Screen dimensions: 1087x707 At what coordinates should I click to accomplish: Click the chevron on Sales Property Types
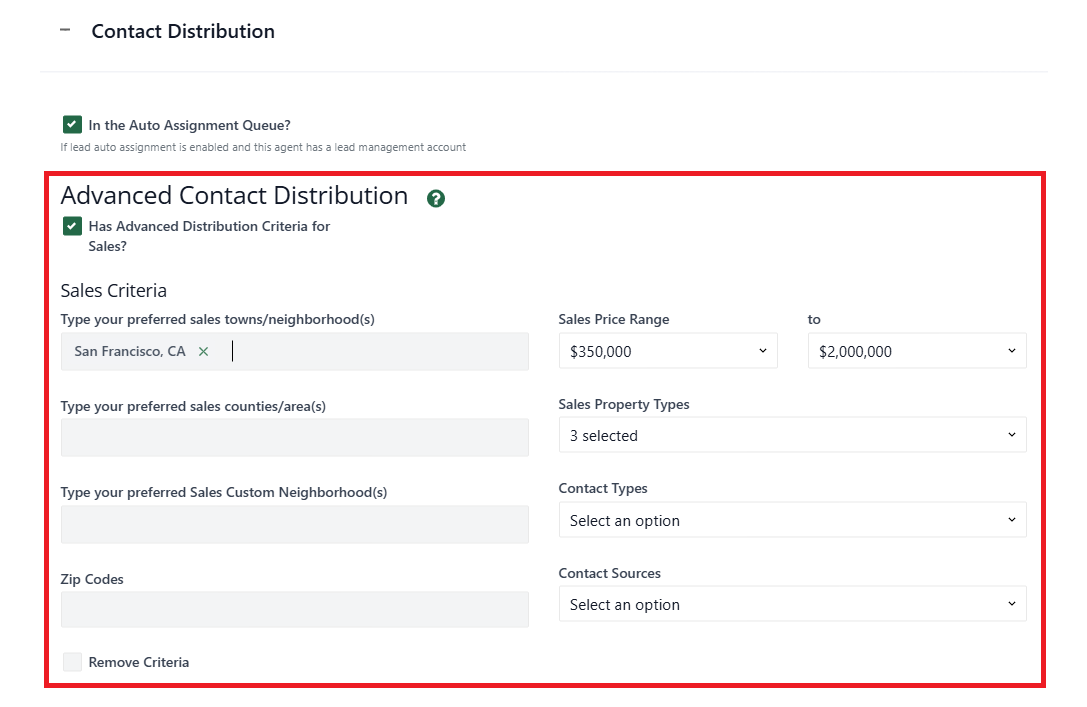[1014, 434]
